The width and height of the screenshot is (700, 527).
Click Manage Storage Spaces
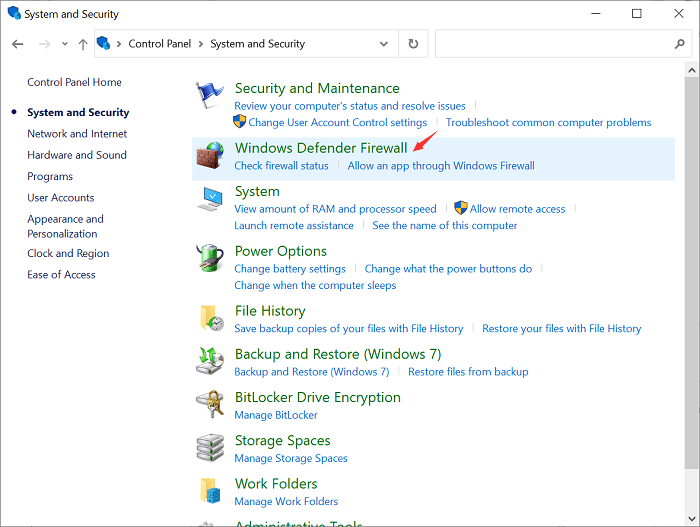[x=291, y=459]
